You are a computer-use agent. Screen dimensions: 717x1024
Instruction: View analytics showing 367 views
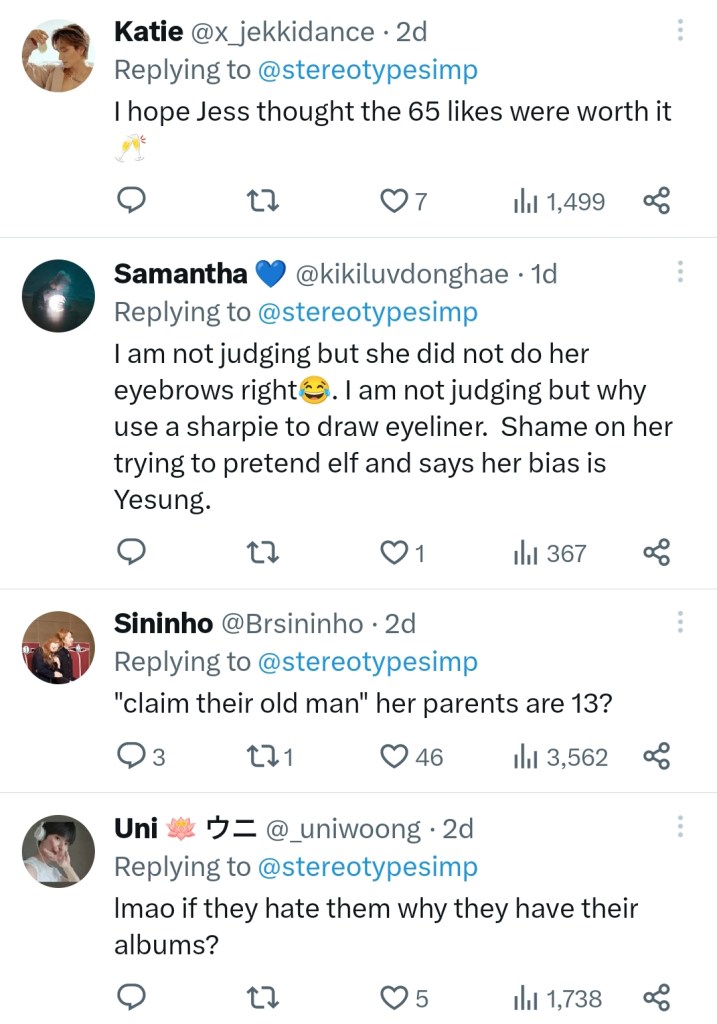pyautogui.click(x=549, y=552)
